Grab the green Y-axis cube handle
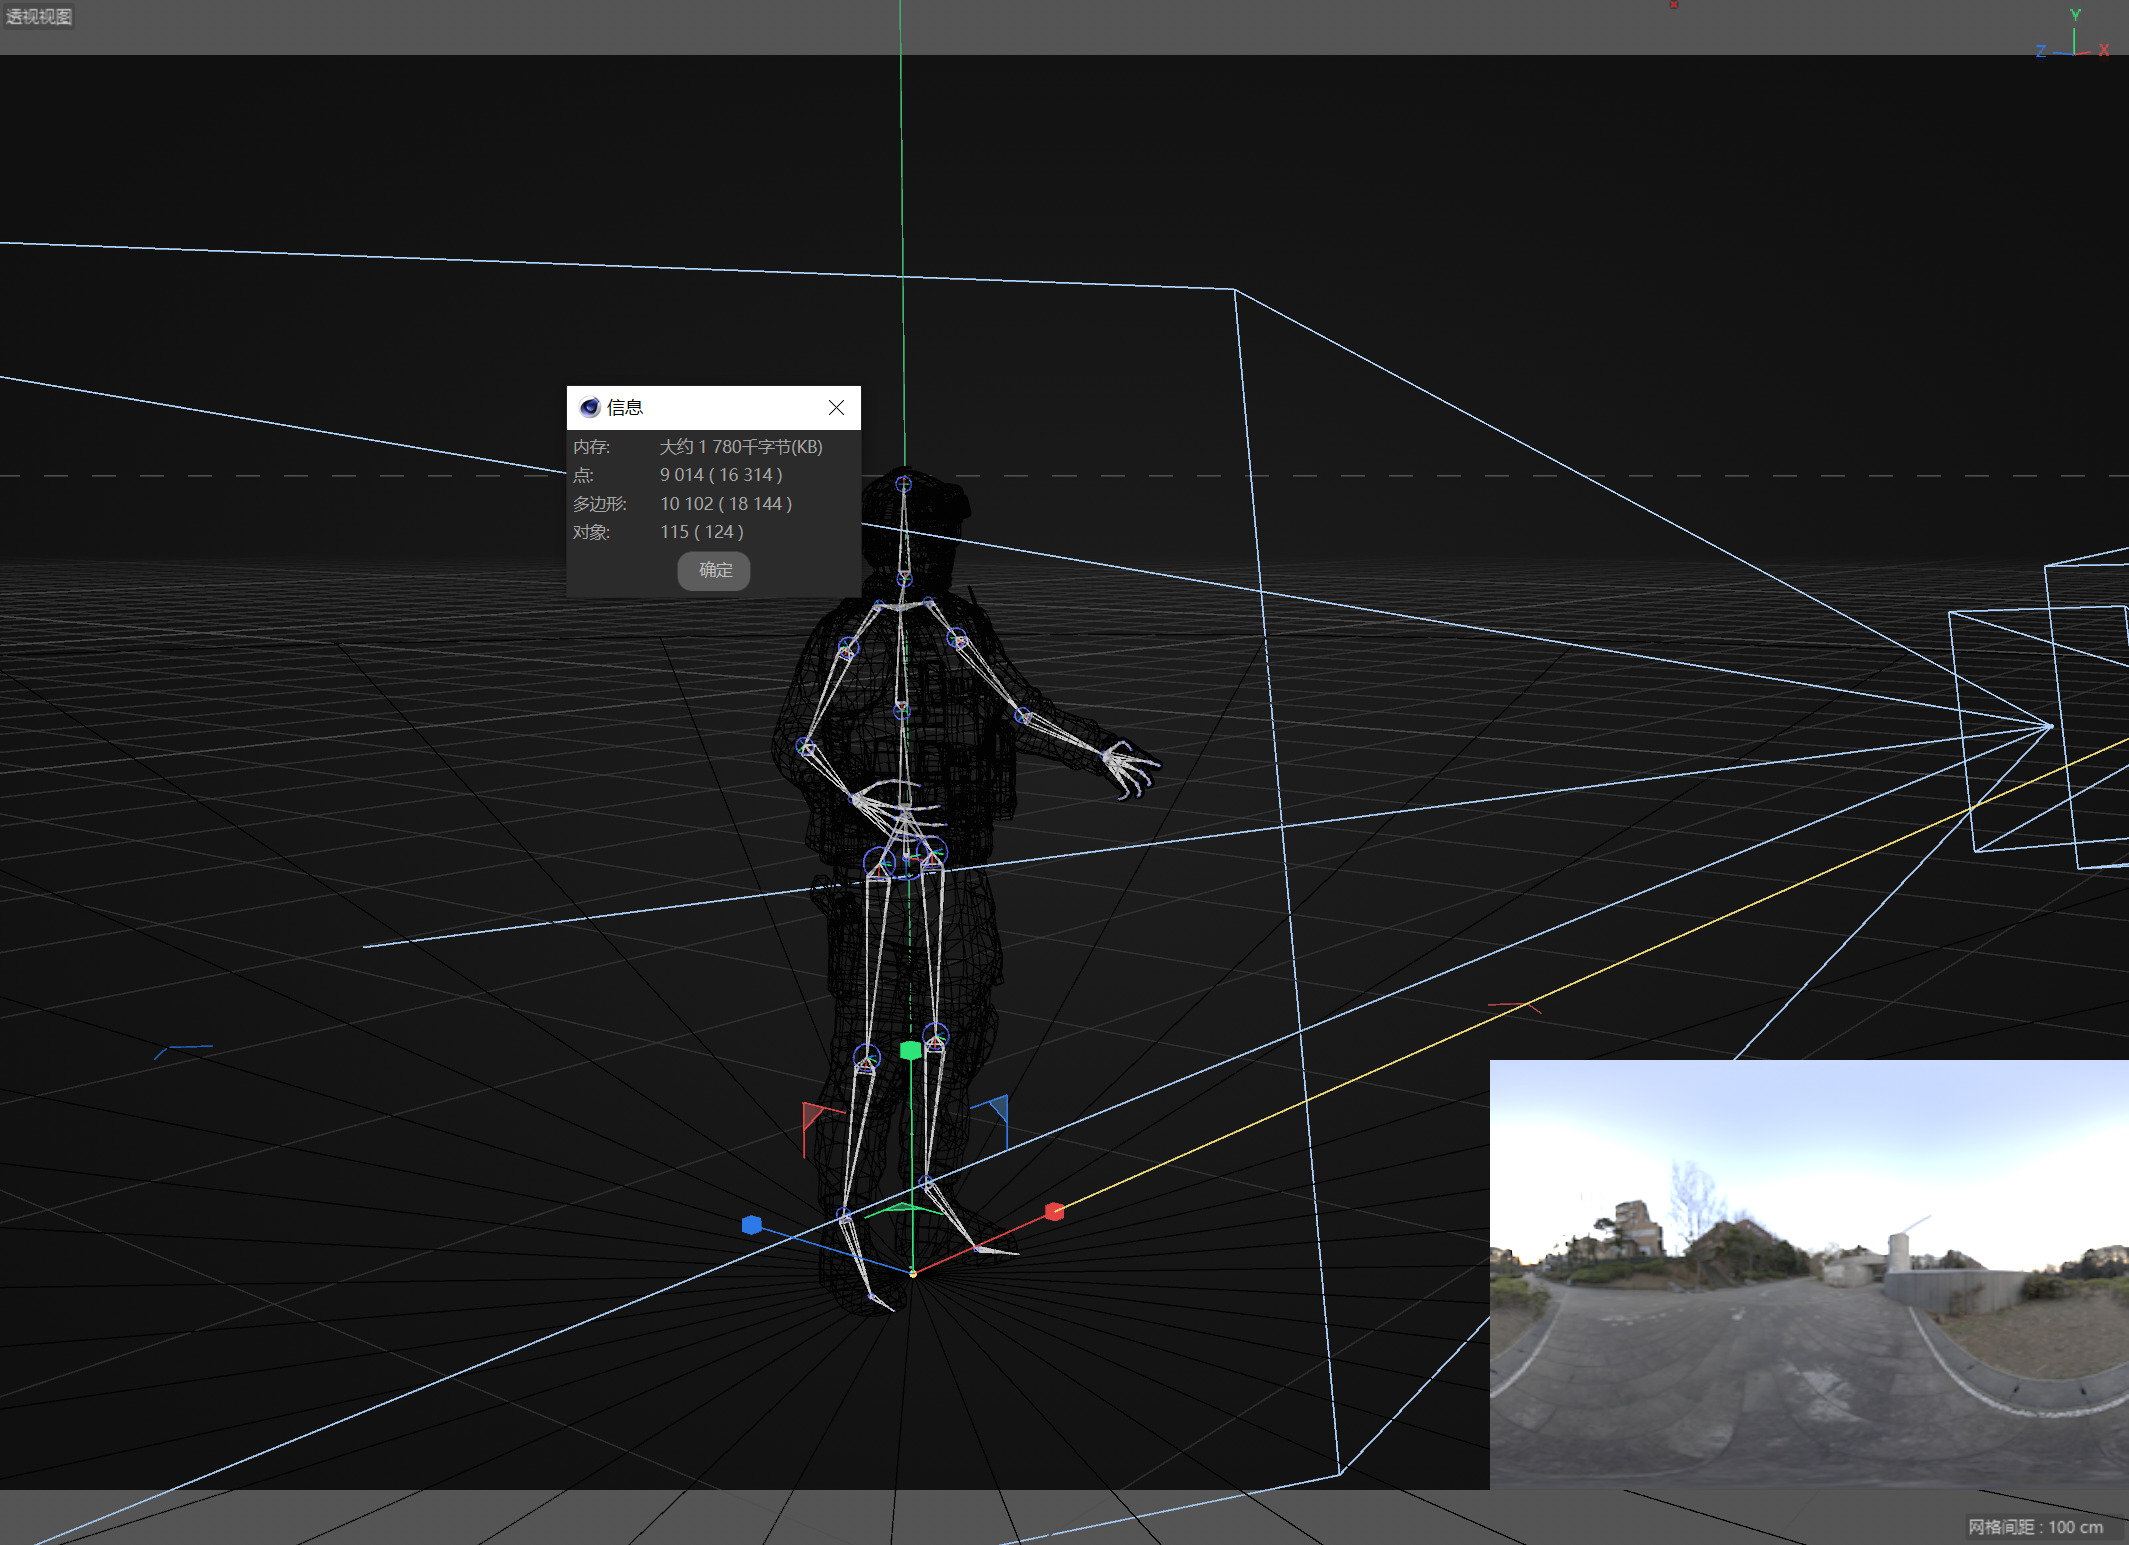Screen dimensions: 2129x1545 pyautogui.click(x=910, y=1050)
